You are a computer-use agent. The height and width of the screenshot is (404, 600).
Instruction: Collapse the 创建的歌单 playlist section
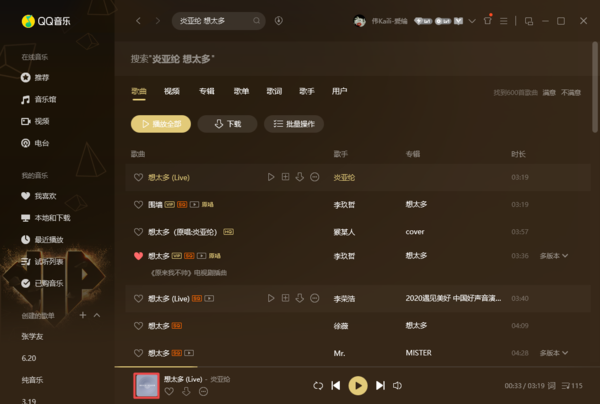97,315
